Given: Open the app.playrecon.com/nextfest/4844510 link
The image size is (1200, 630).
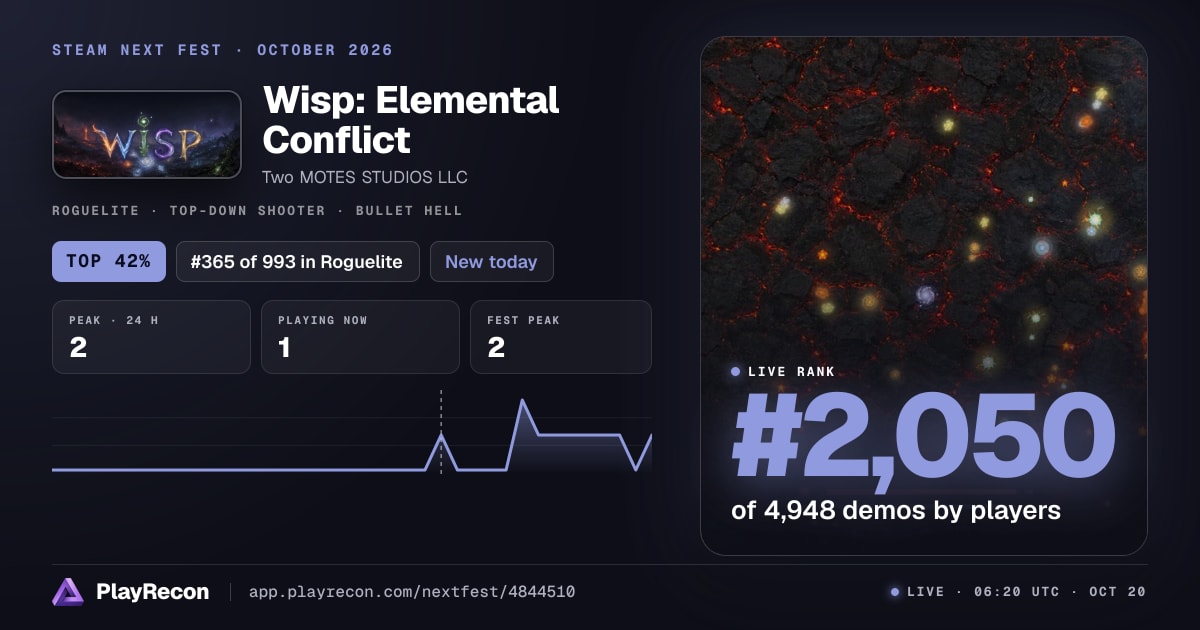Looking at the screenshot, I should [411, 592].
